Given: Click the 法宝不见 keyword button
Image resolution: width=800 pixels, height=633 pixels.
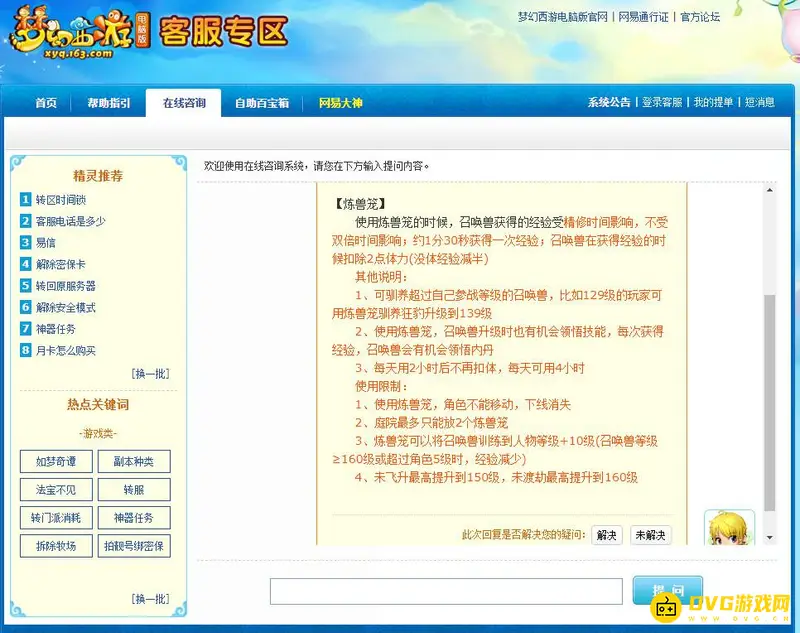Looking at the screenshot, I should point(56,490).
